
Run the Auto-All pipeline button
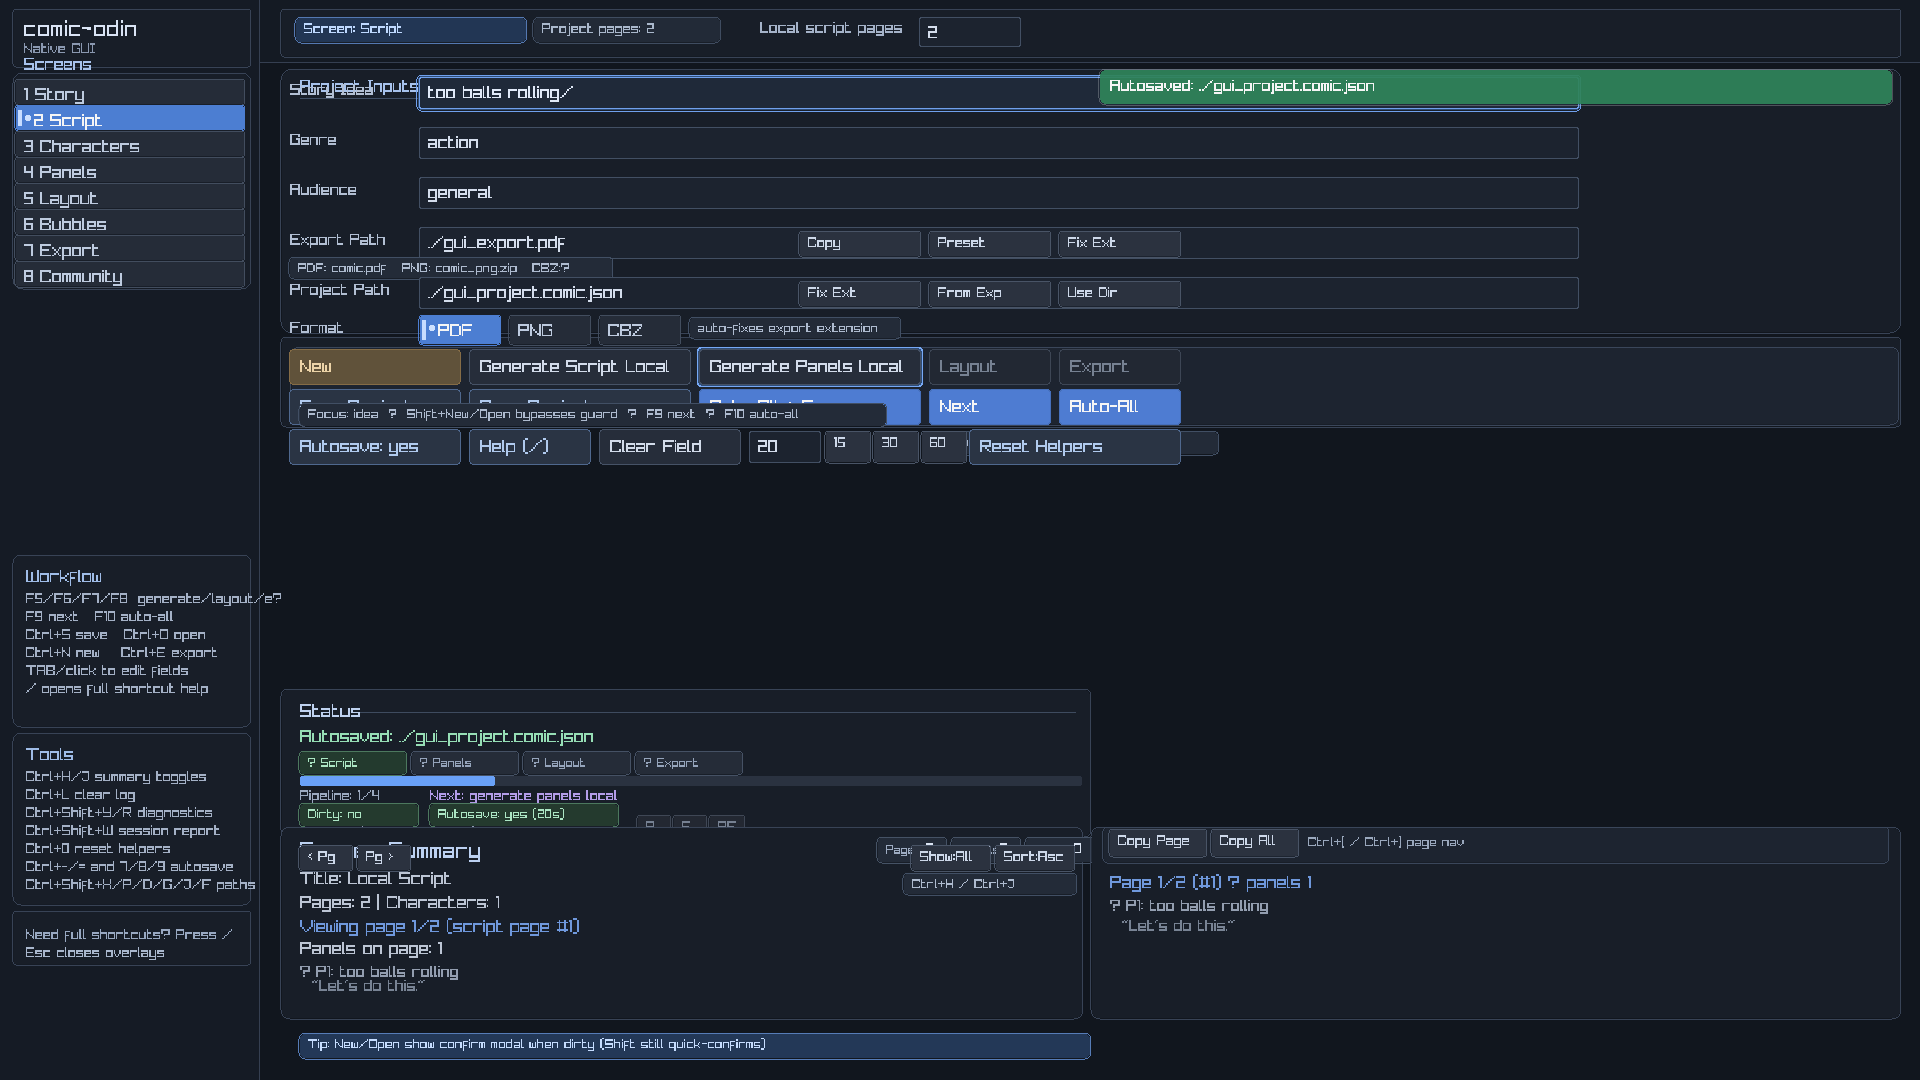coord(1120,407)
